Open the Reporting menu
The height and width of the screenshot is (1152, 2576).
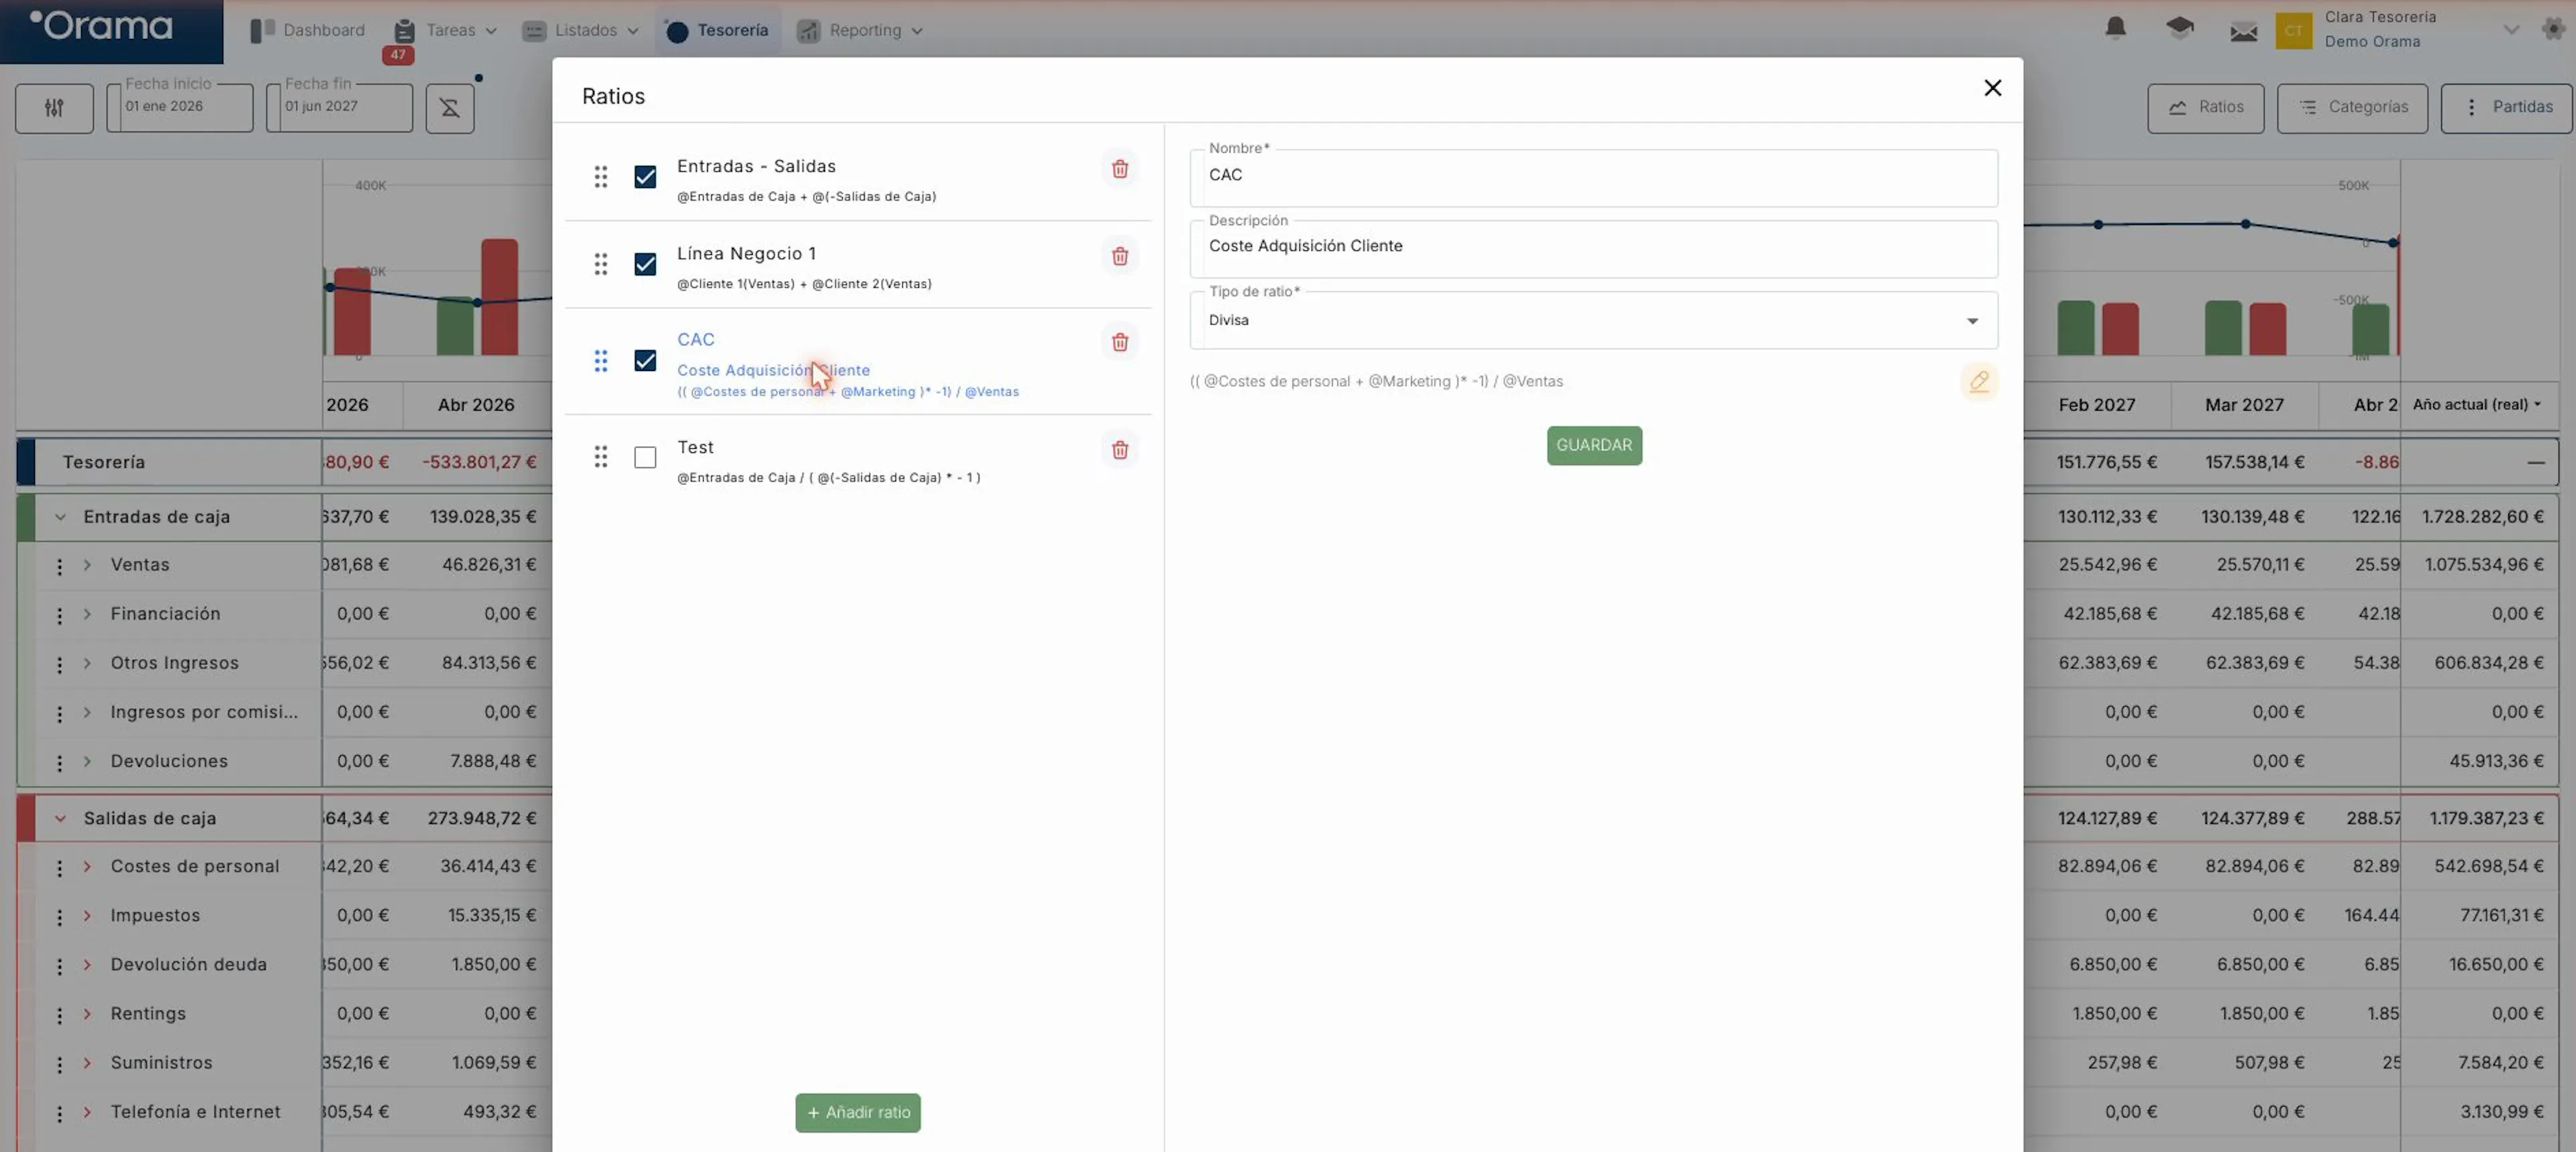tap(860, 30)
